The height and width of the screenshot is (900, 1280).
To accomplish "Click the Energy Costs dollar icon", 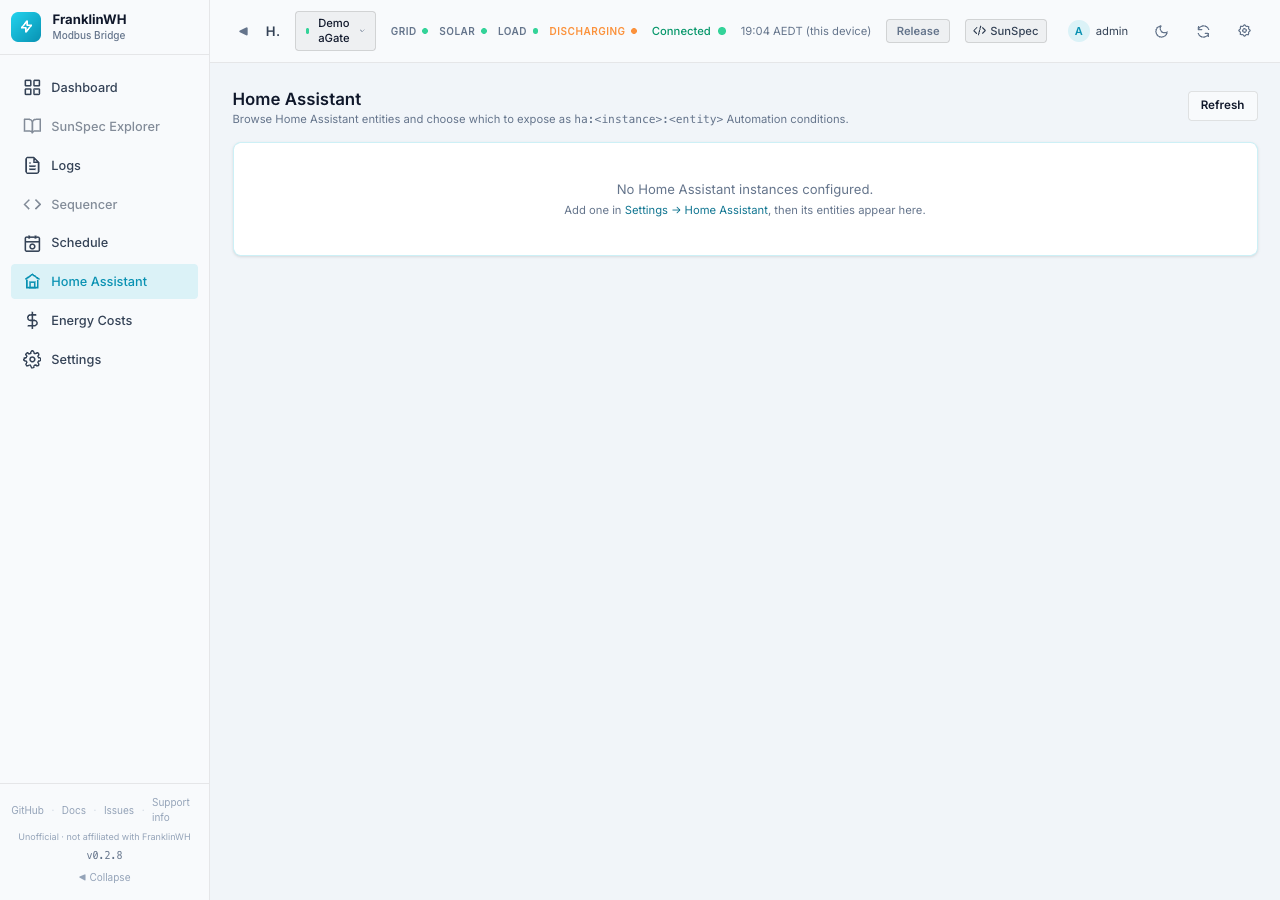I will [32, 321].
